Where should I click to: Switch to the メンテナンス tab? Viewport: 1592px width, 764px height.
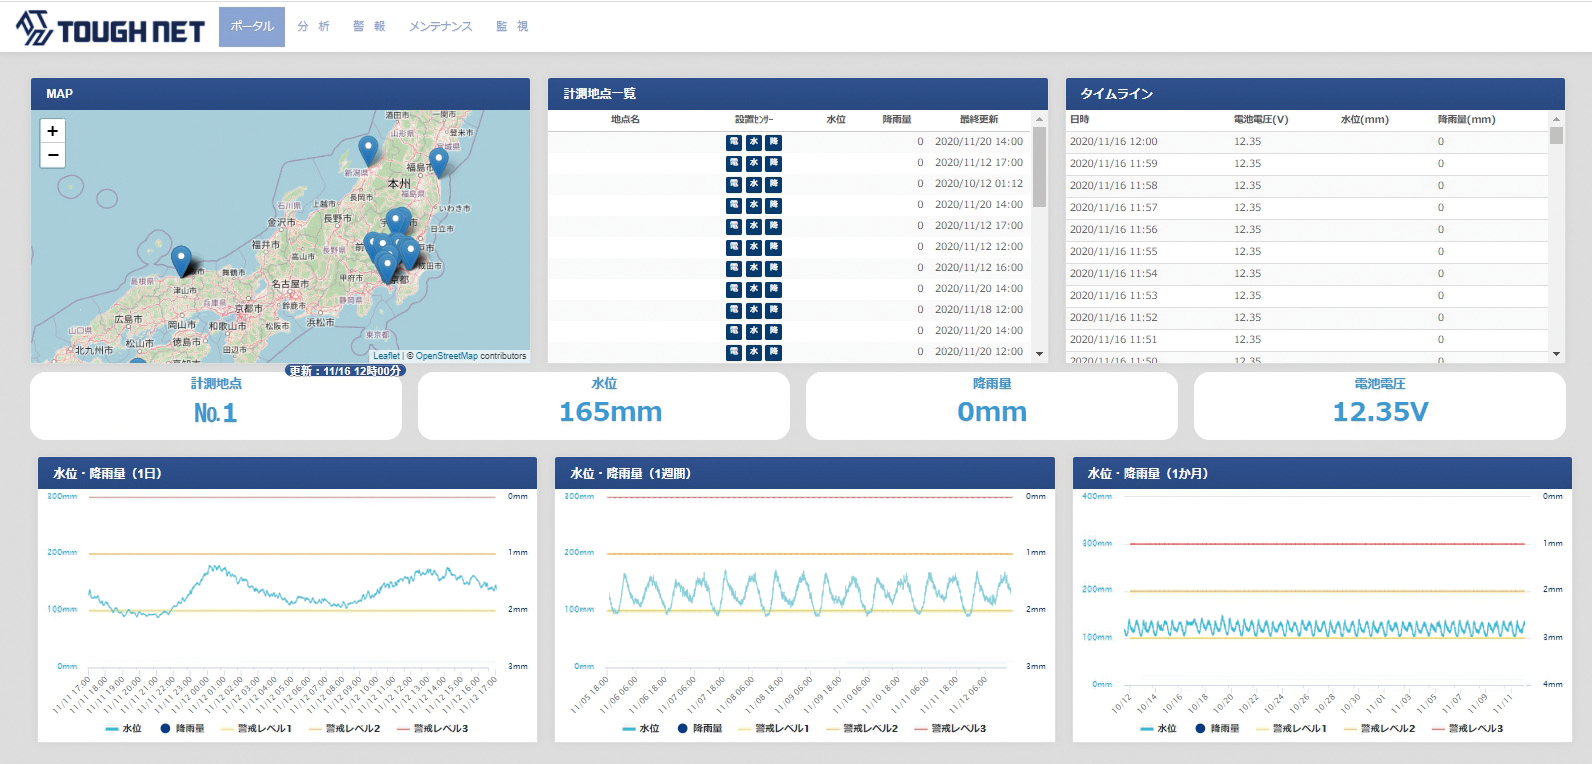(440, 27)
